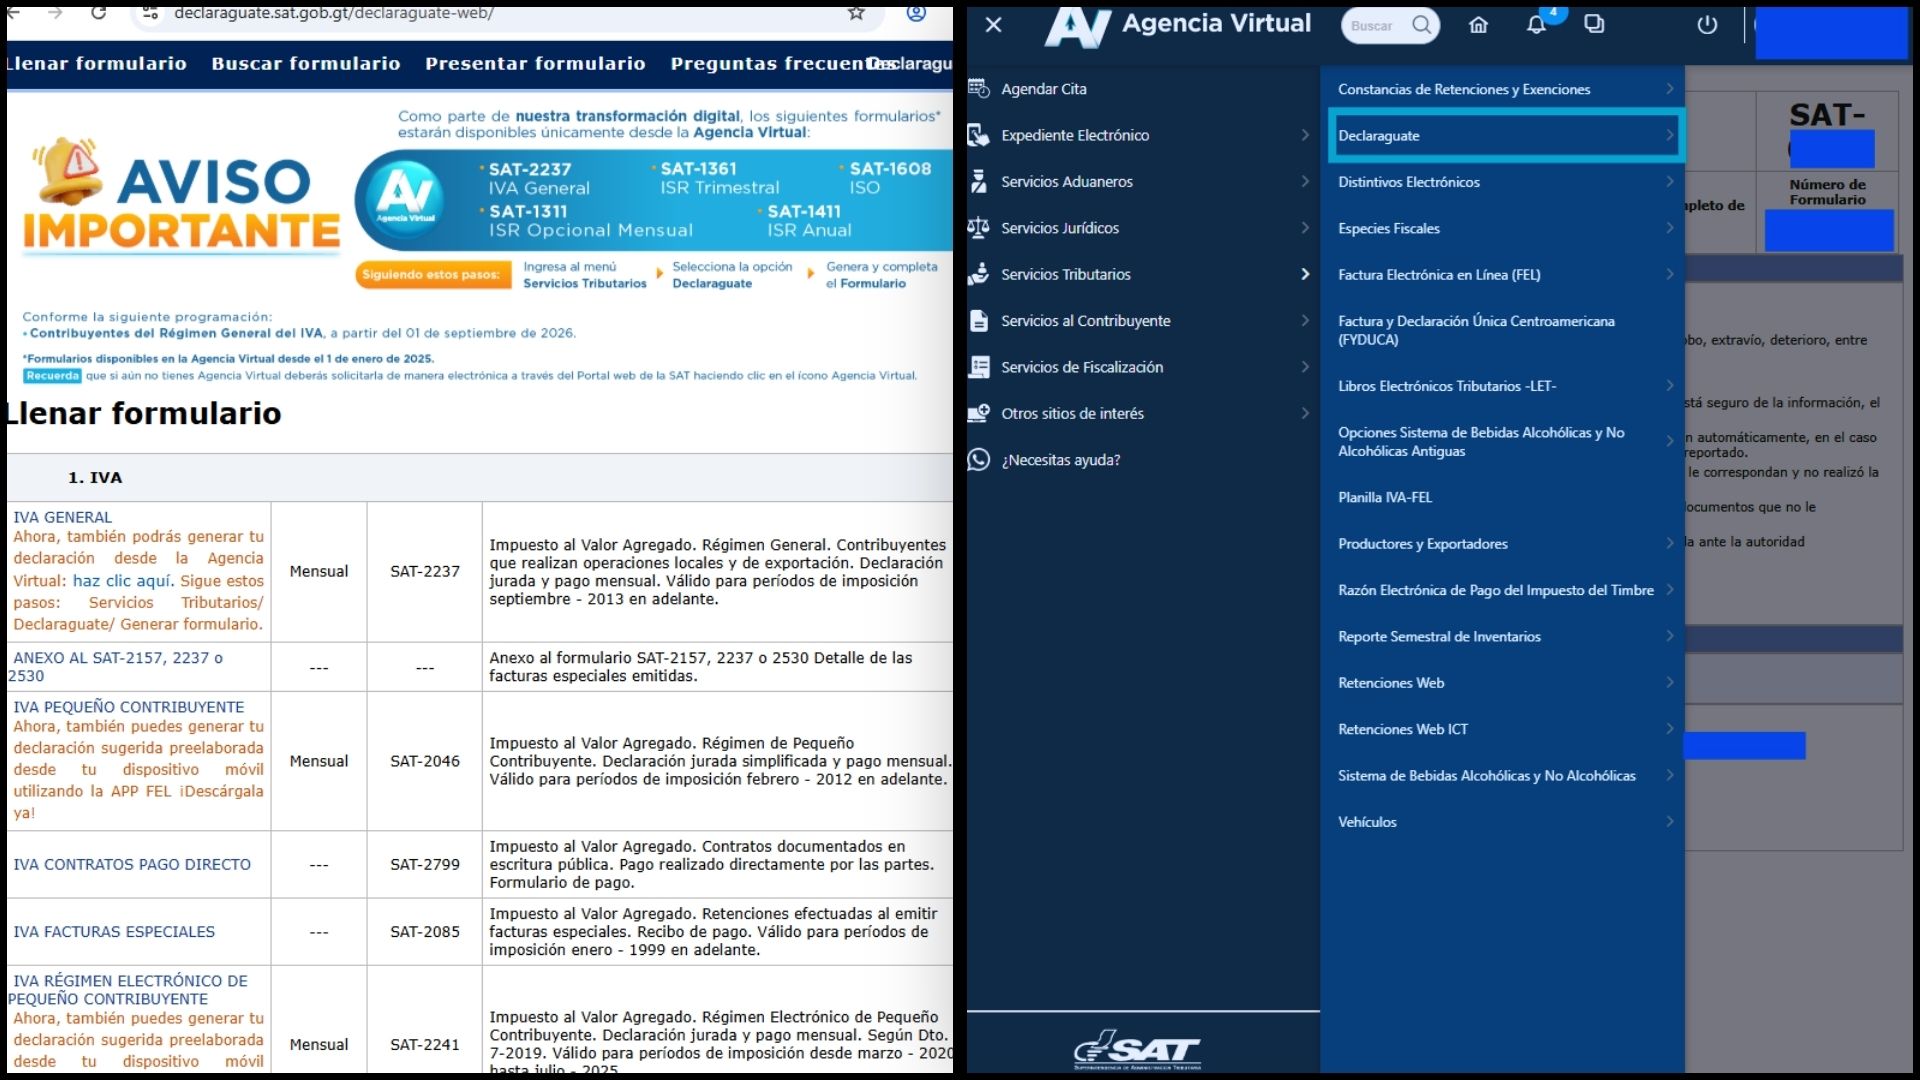
Task: Expand Servicios al Contribuyente submenu arrow
Action: click(x=1304, y=320)
